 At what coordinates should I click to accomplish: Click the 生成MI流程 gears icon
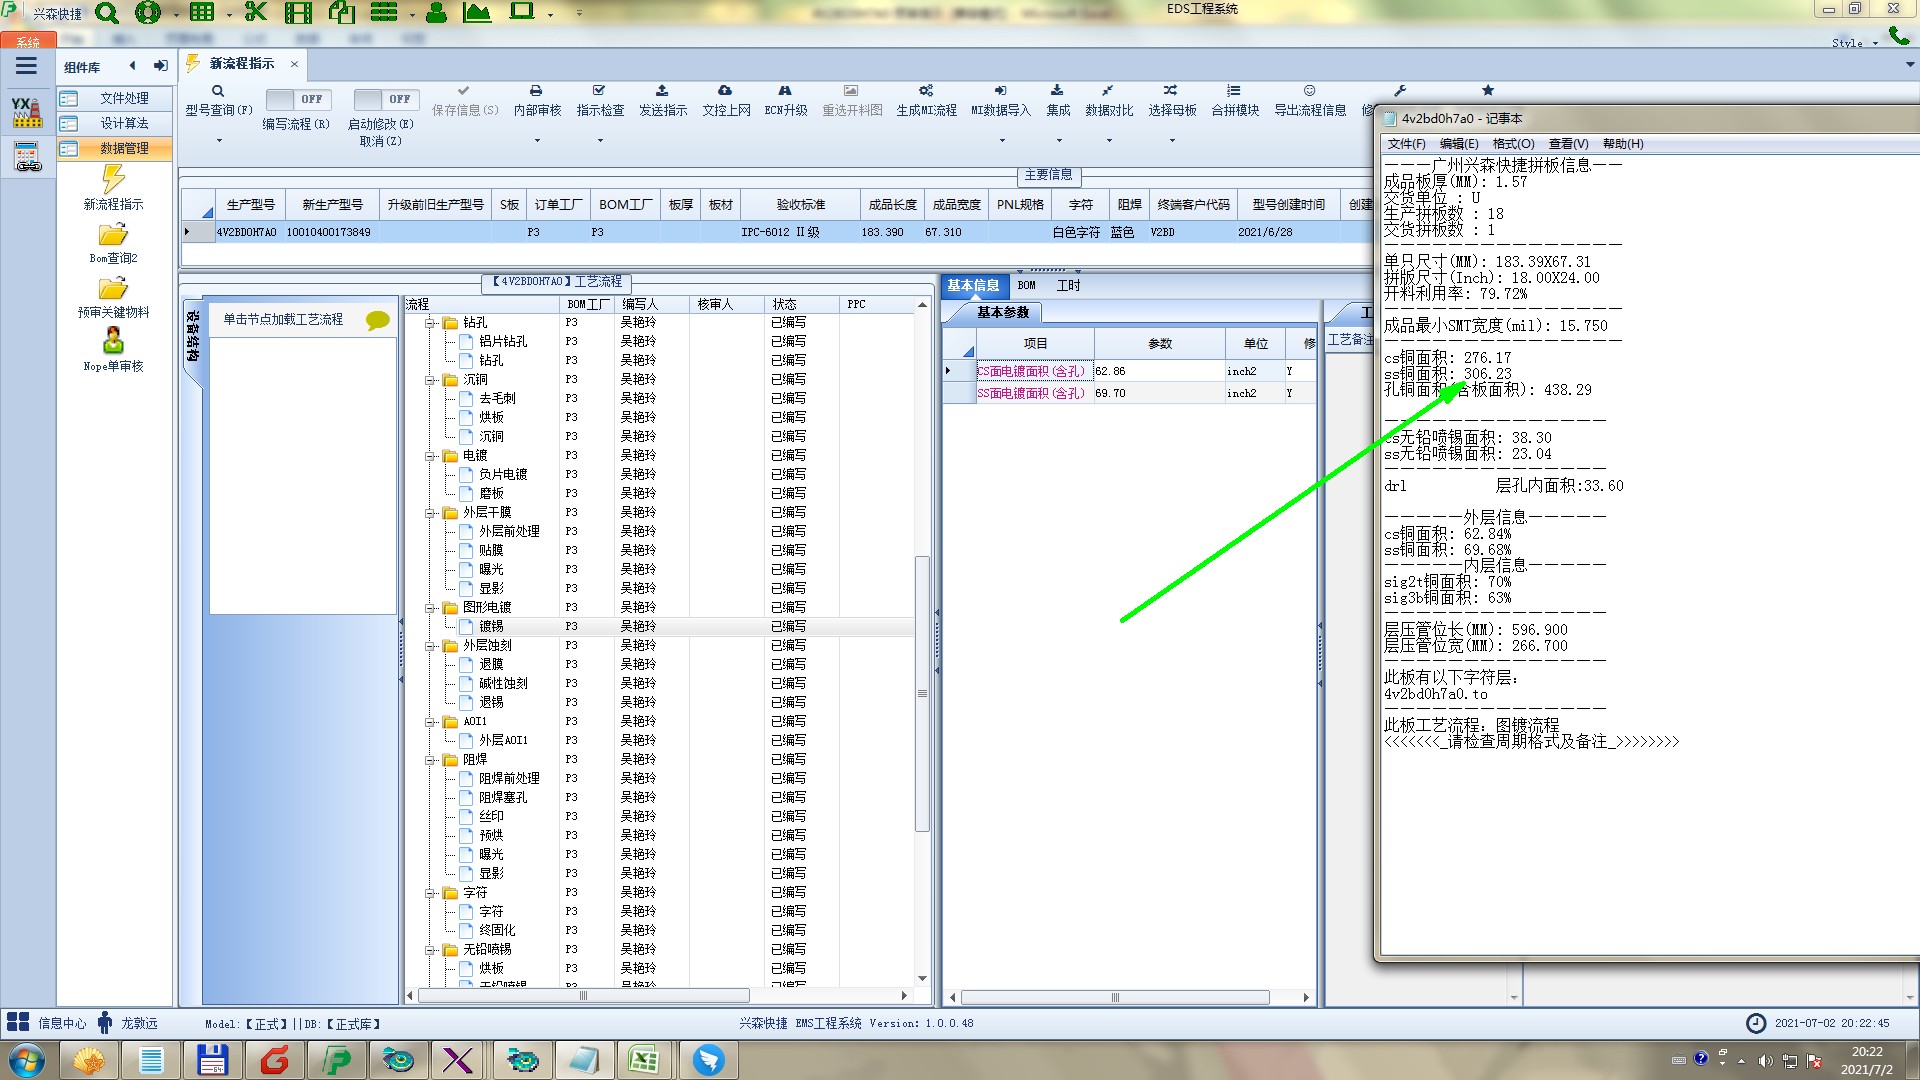(926, 91)
